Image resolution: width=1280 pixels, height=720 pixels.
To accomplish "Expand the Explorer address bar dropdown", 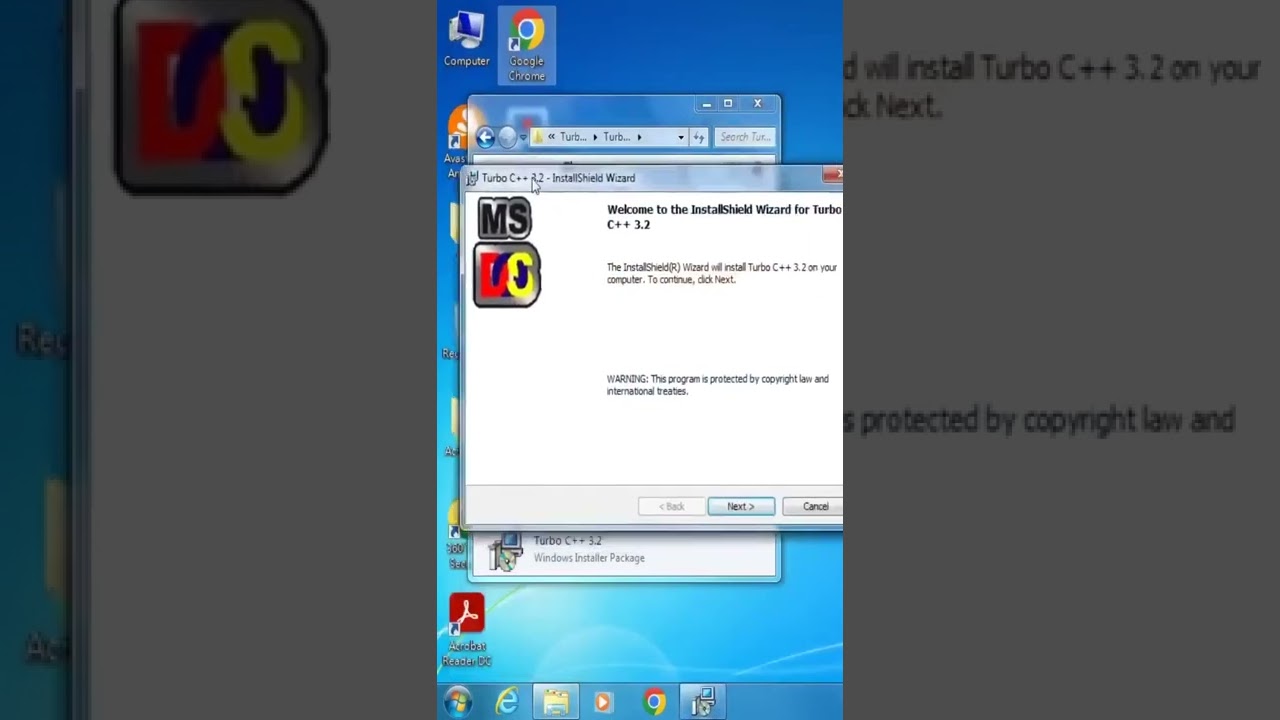I will pos(681,137).
